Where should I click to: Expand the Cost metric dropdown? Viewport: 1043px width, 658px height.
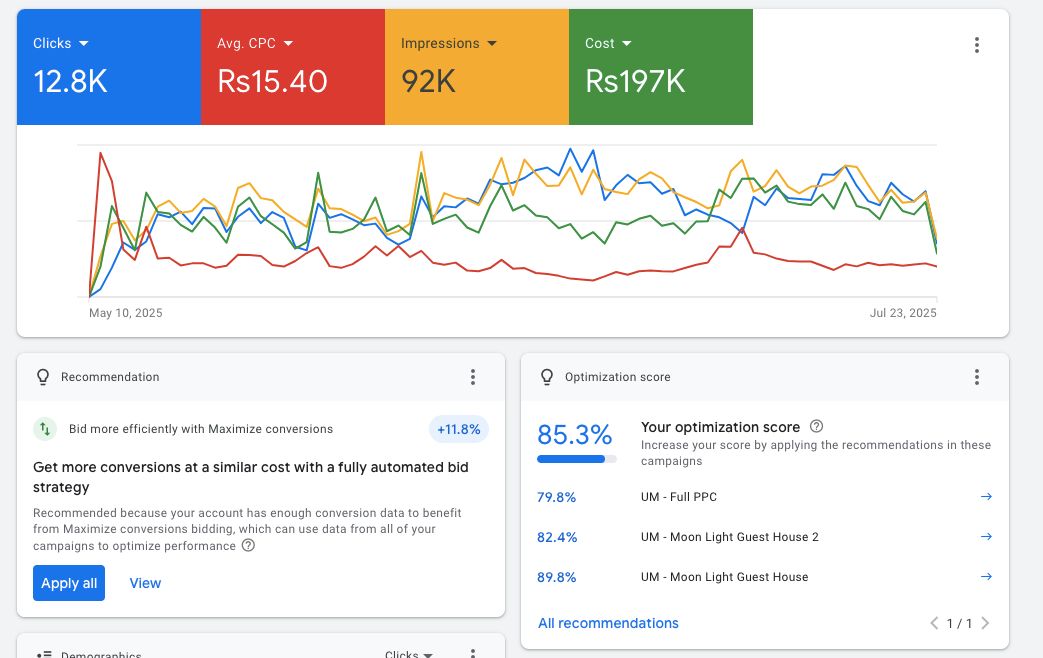click(626, 44)
